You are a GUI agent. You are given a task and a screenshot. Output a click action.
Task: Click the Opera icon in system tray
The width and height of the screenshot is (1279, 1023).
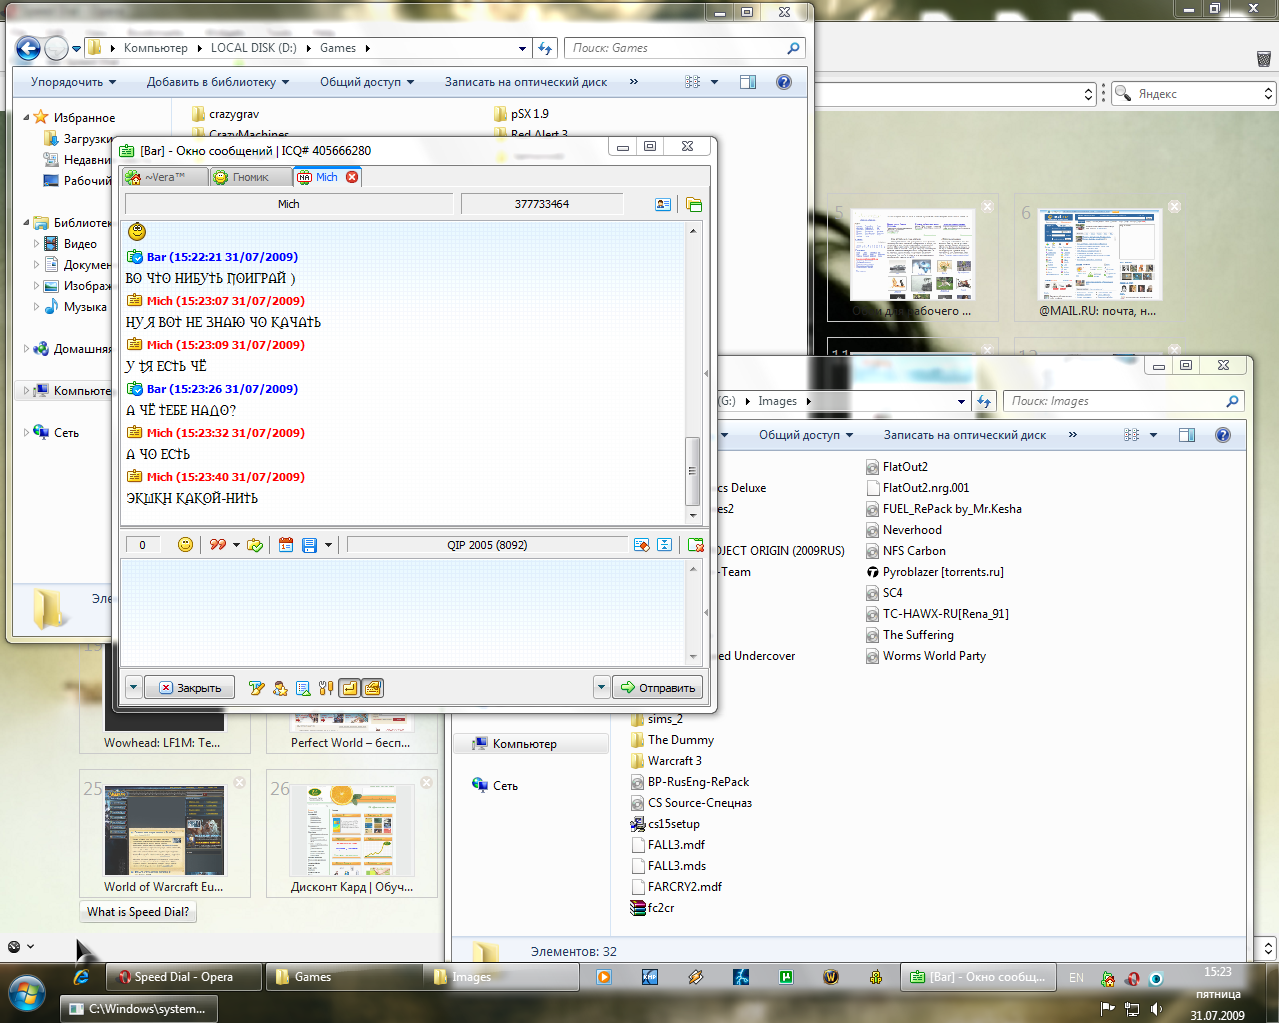[x=1132, y=978]
